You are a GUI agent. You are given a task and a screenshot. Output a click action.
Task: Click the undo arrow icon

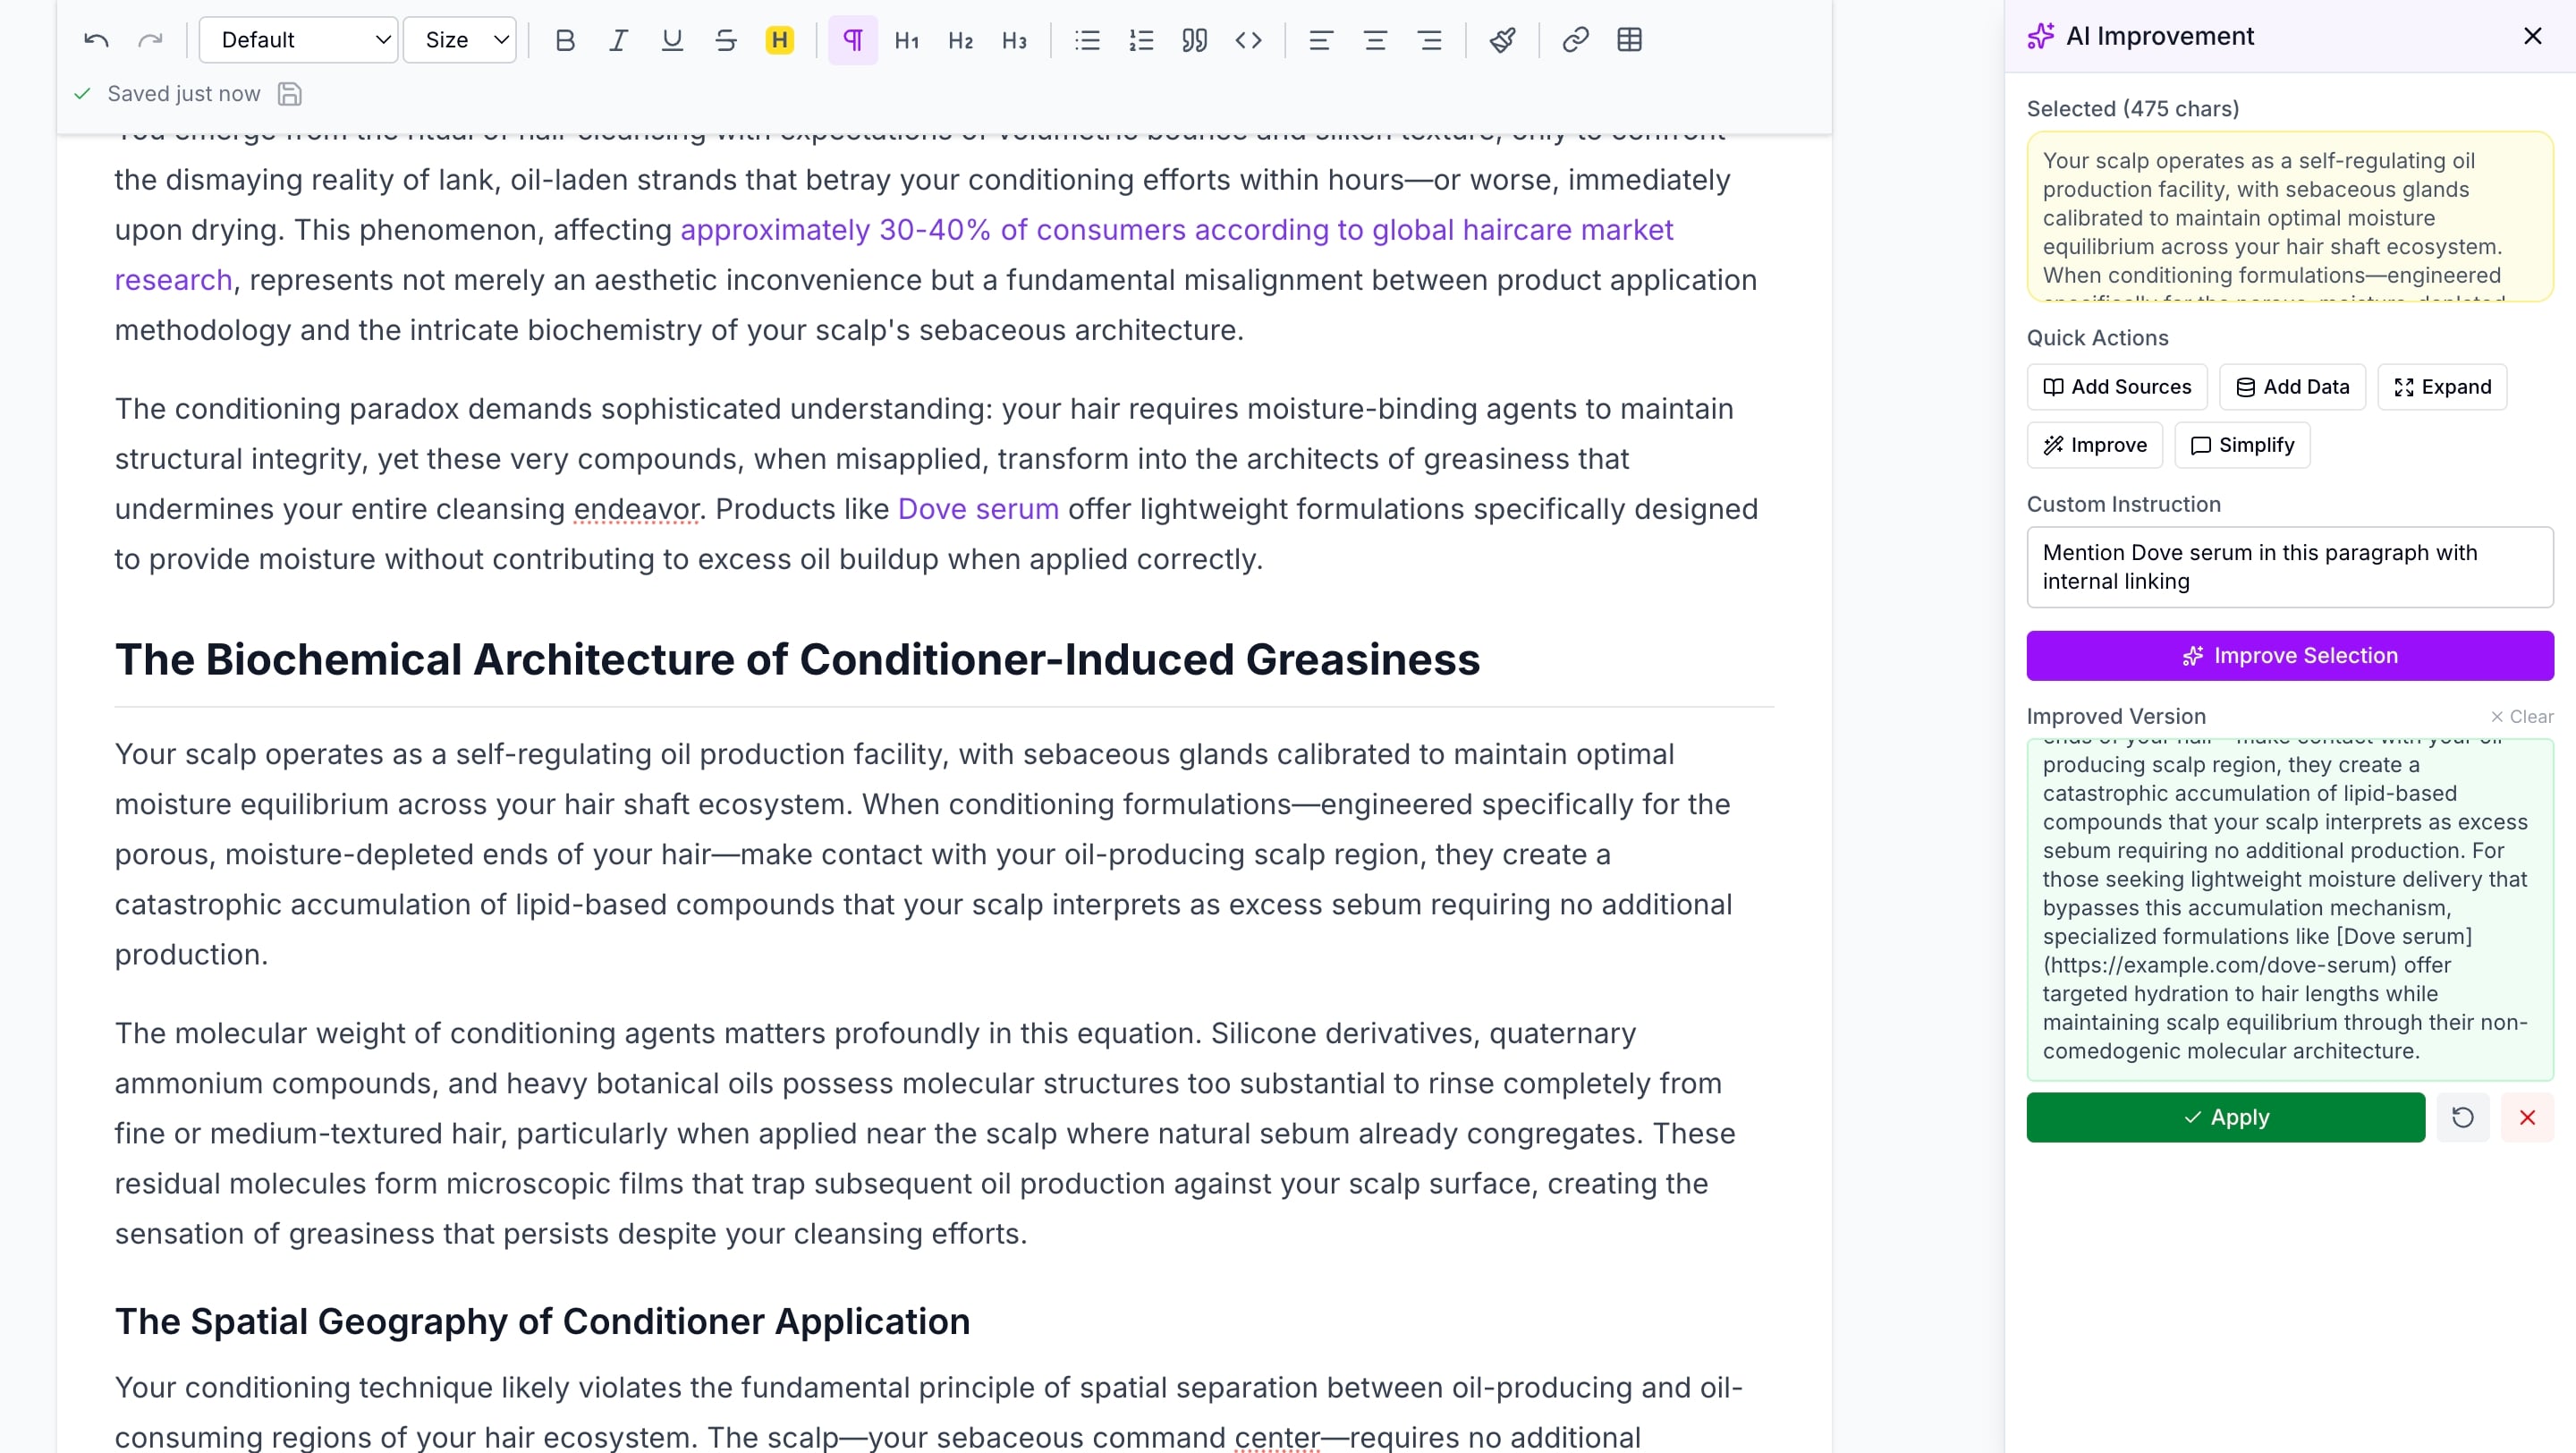pos(96,40)
